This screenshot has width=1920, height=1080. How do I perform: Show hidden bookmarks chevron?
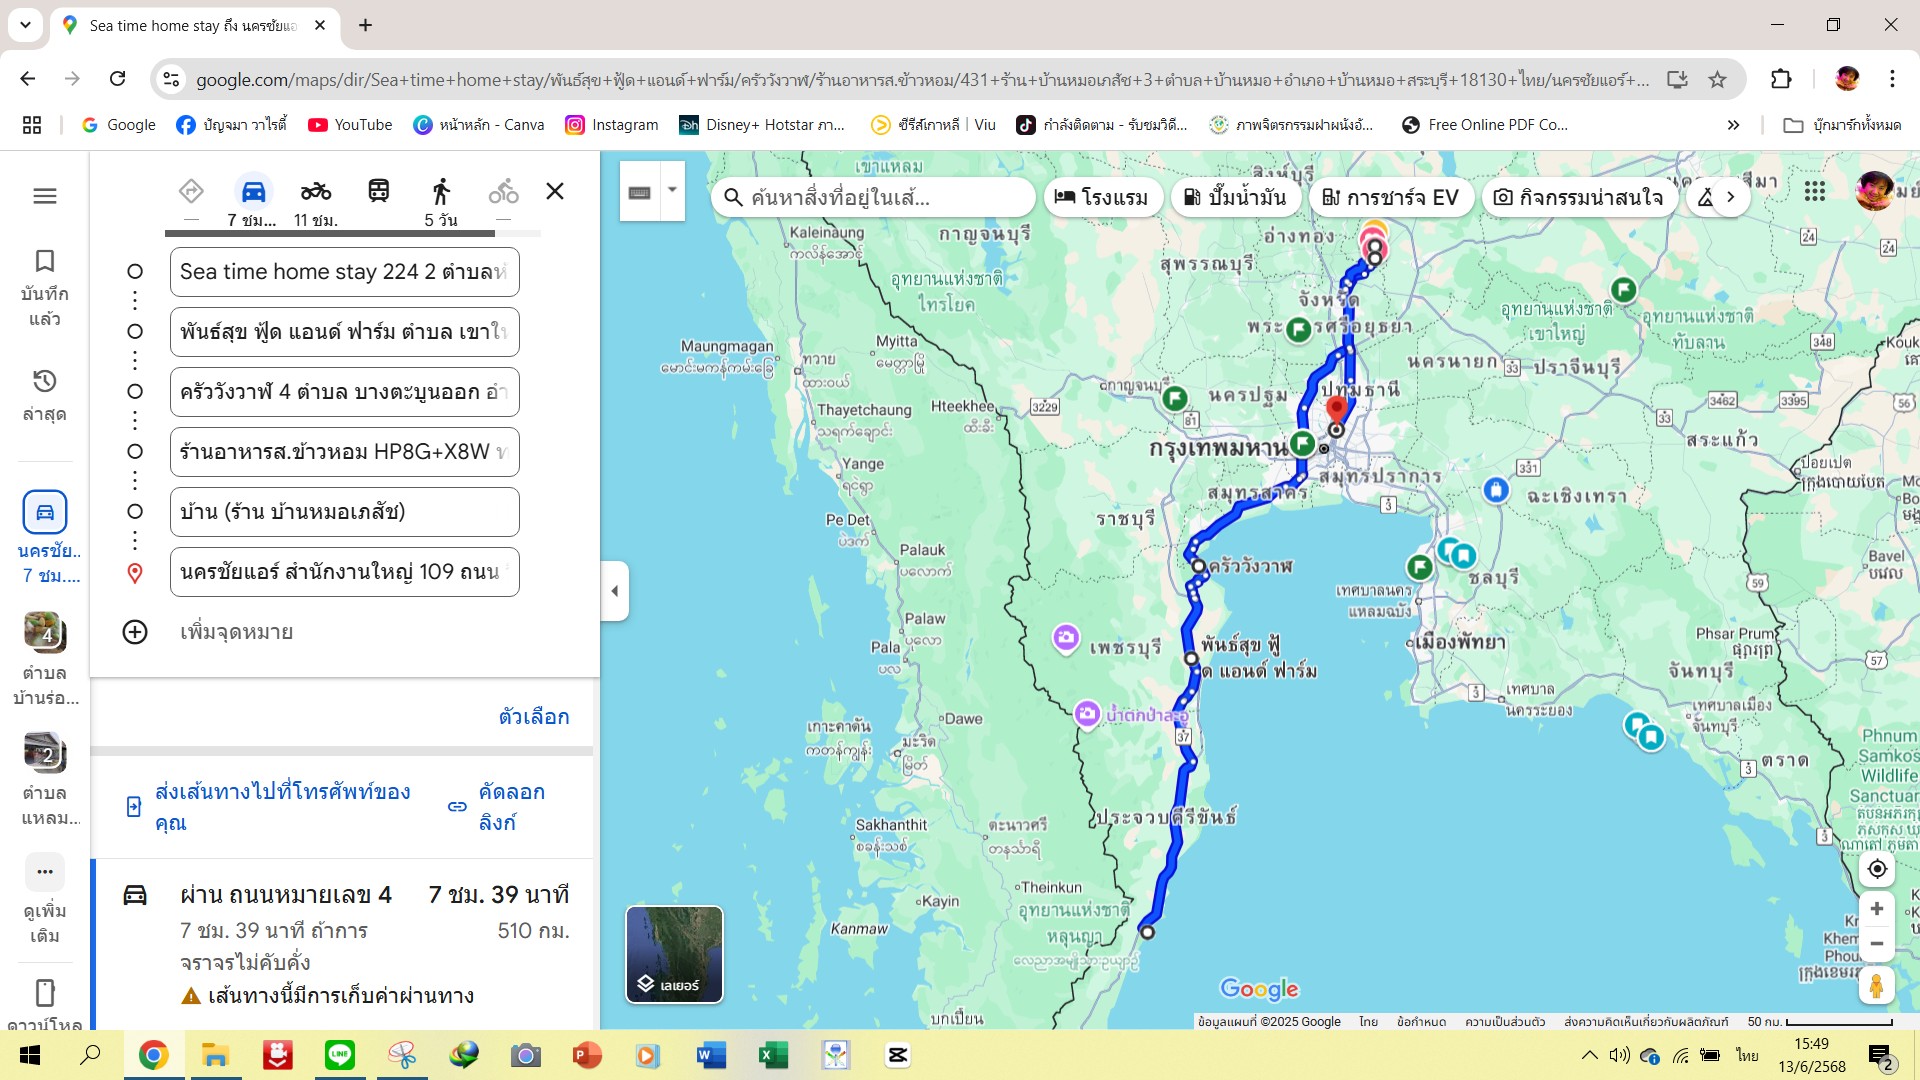tap(1733, 125)
